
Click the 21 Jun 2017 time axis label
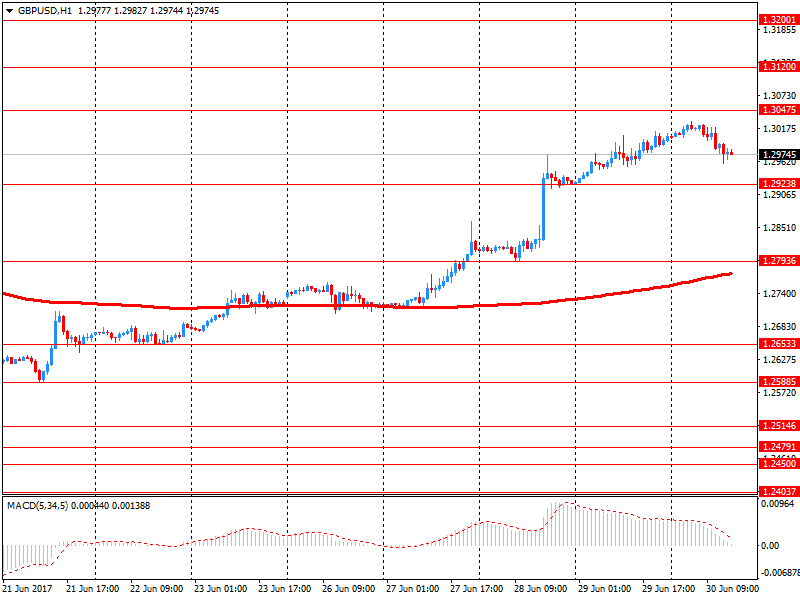coord(28,589)
